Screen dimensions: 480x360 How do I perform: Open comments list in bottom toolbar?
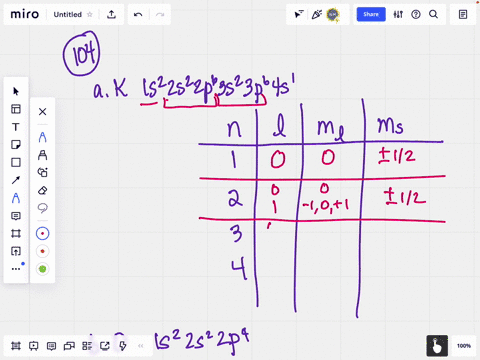pos(51,346)
